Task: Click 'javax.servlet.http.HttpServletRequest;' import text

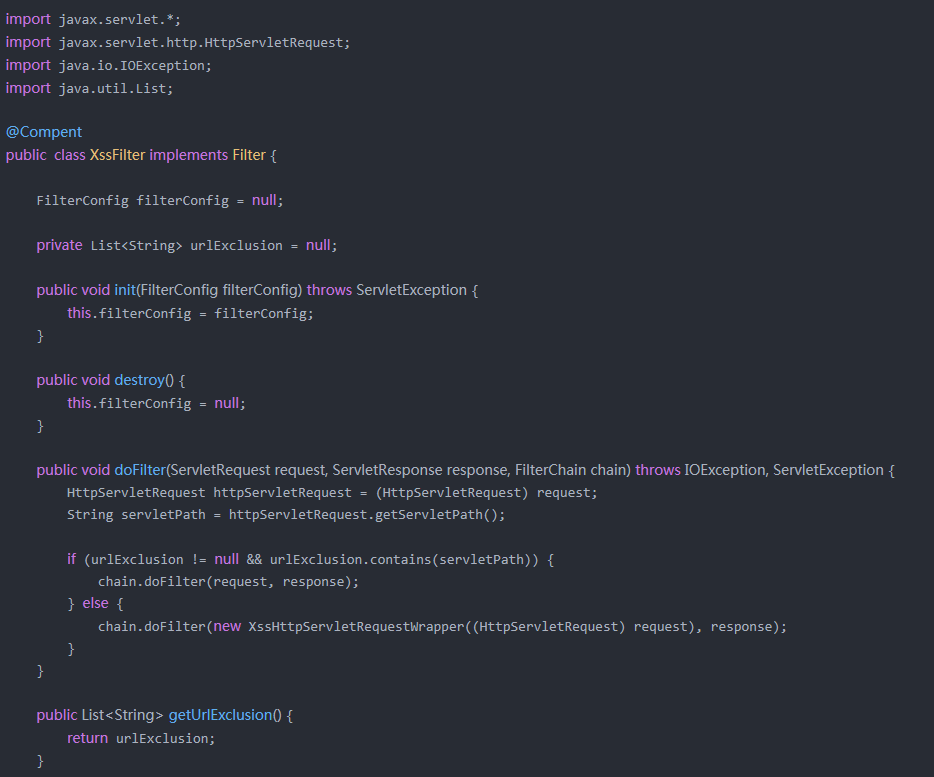Action: [x=204, y=43]
